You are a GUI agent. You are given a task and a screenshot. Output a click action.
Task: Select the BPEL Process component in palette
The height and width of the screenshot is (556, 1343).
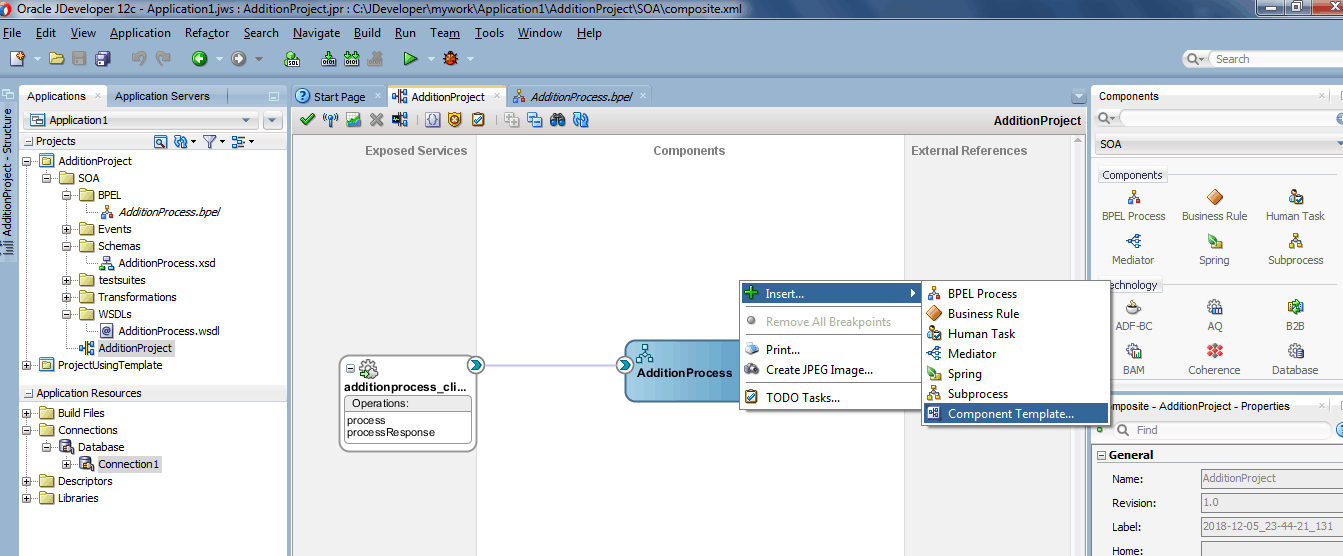(1133, 206)
